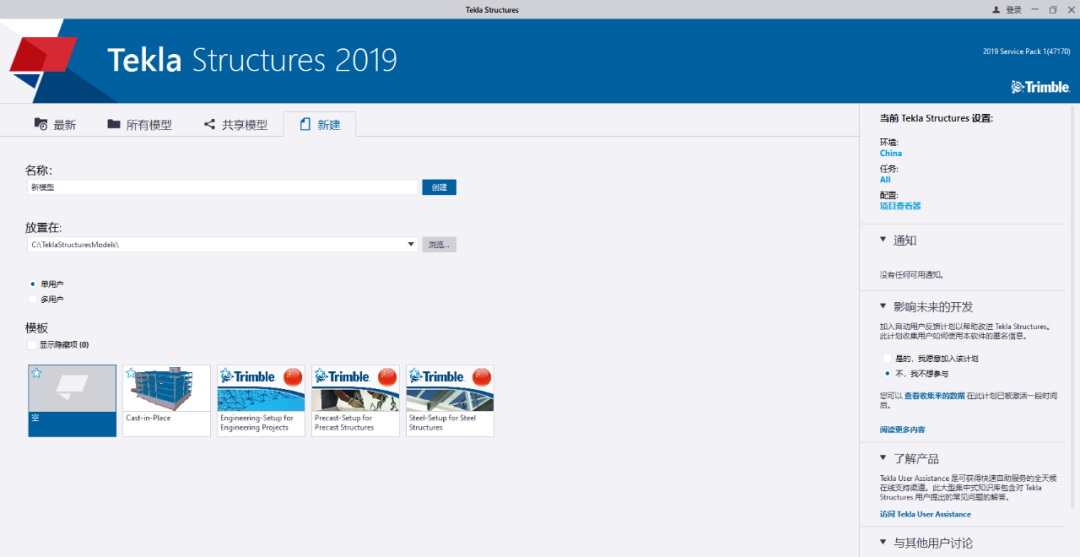
Task: Open the 查看收集来的数据 link
Action: pyautogui.click(x=935, y=396)
